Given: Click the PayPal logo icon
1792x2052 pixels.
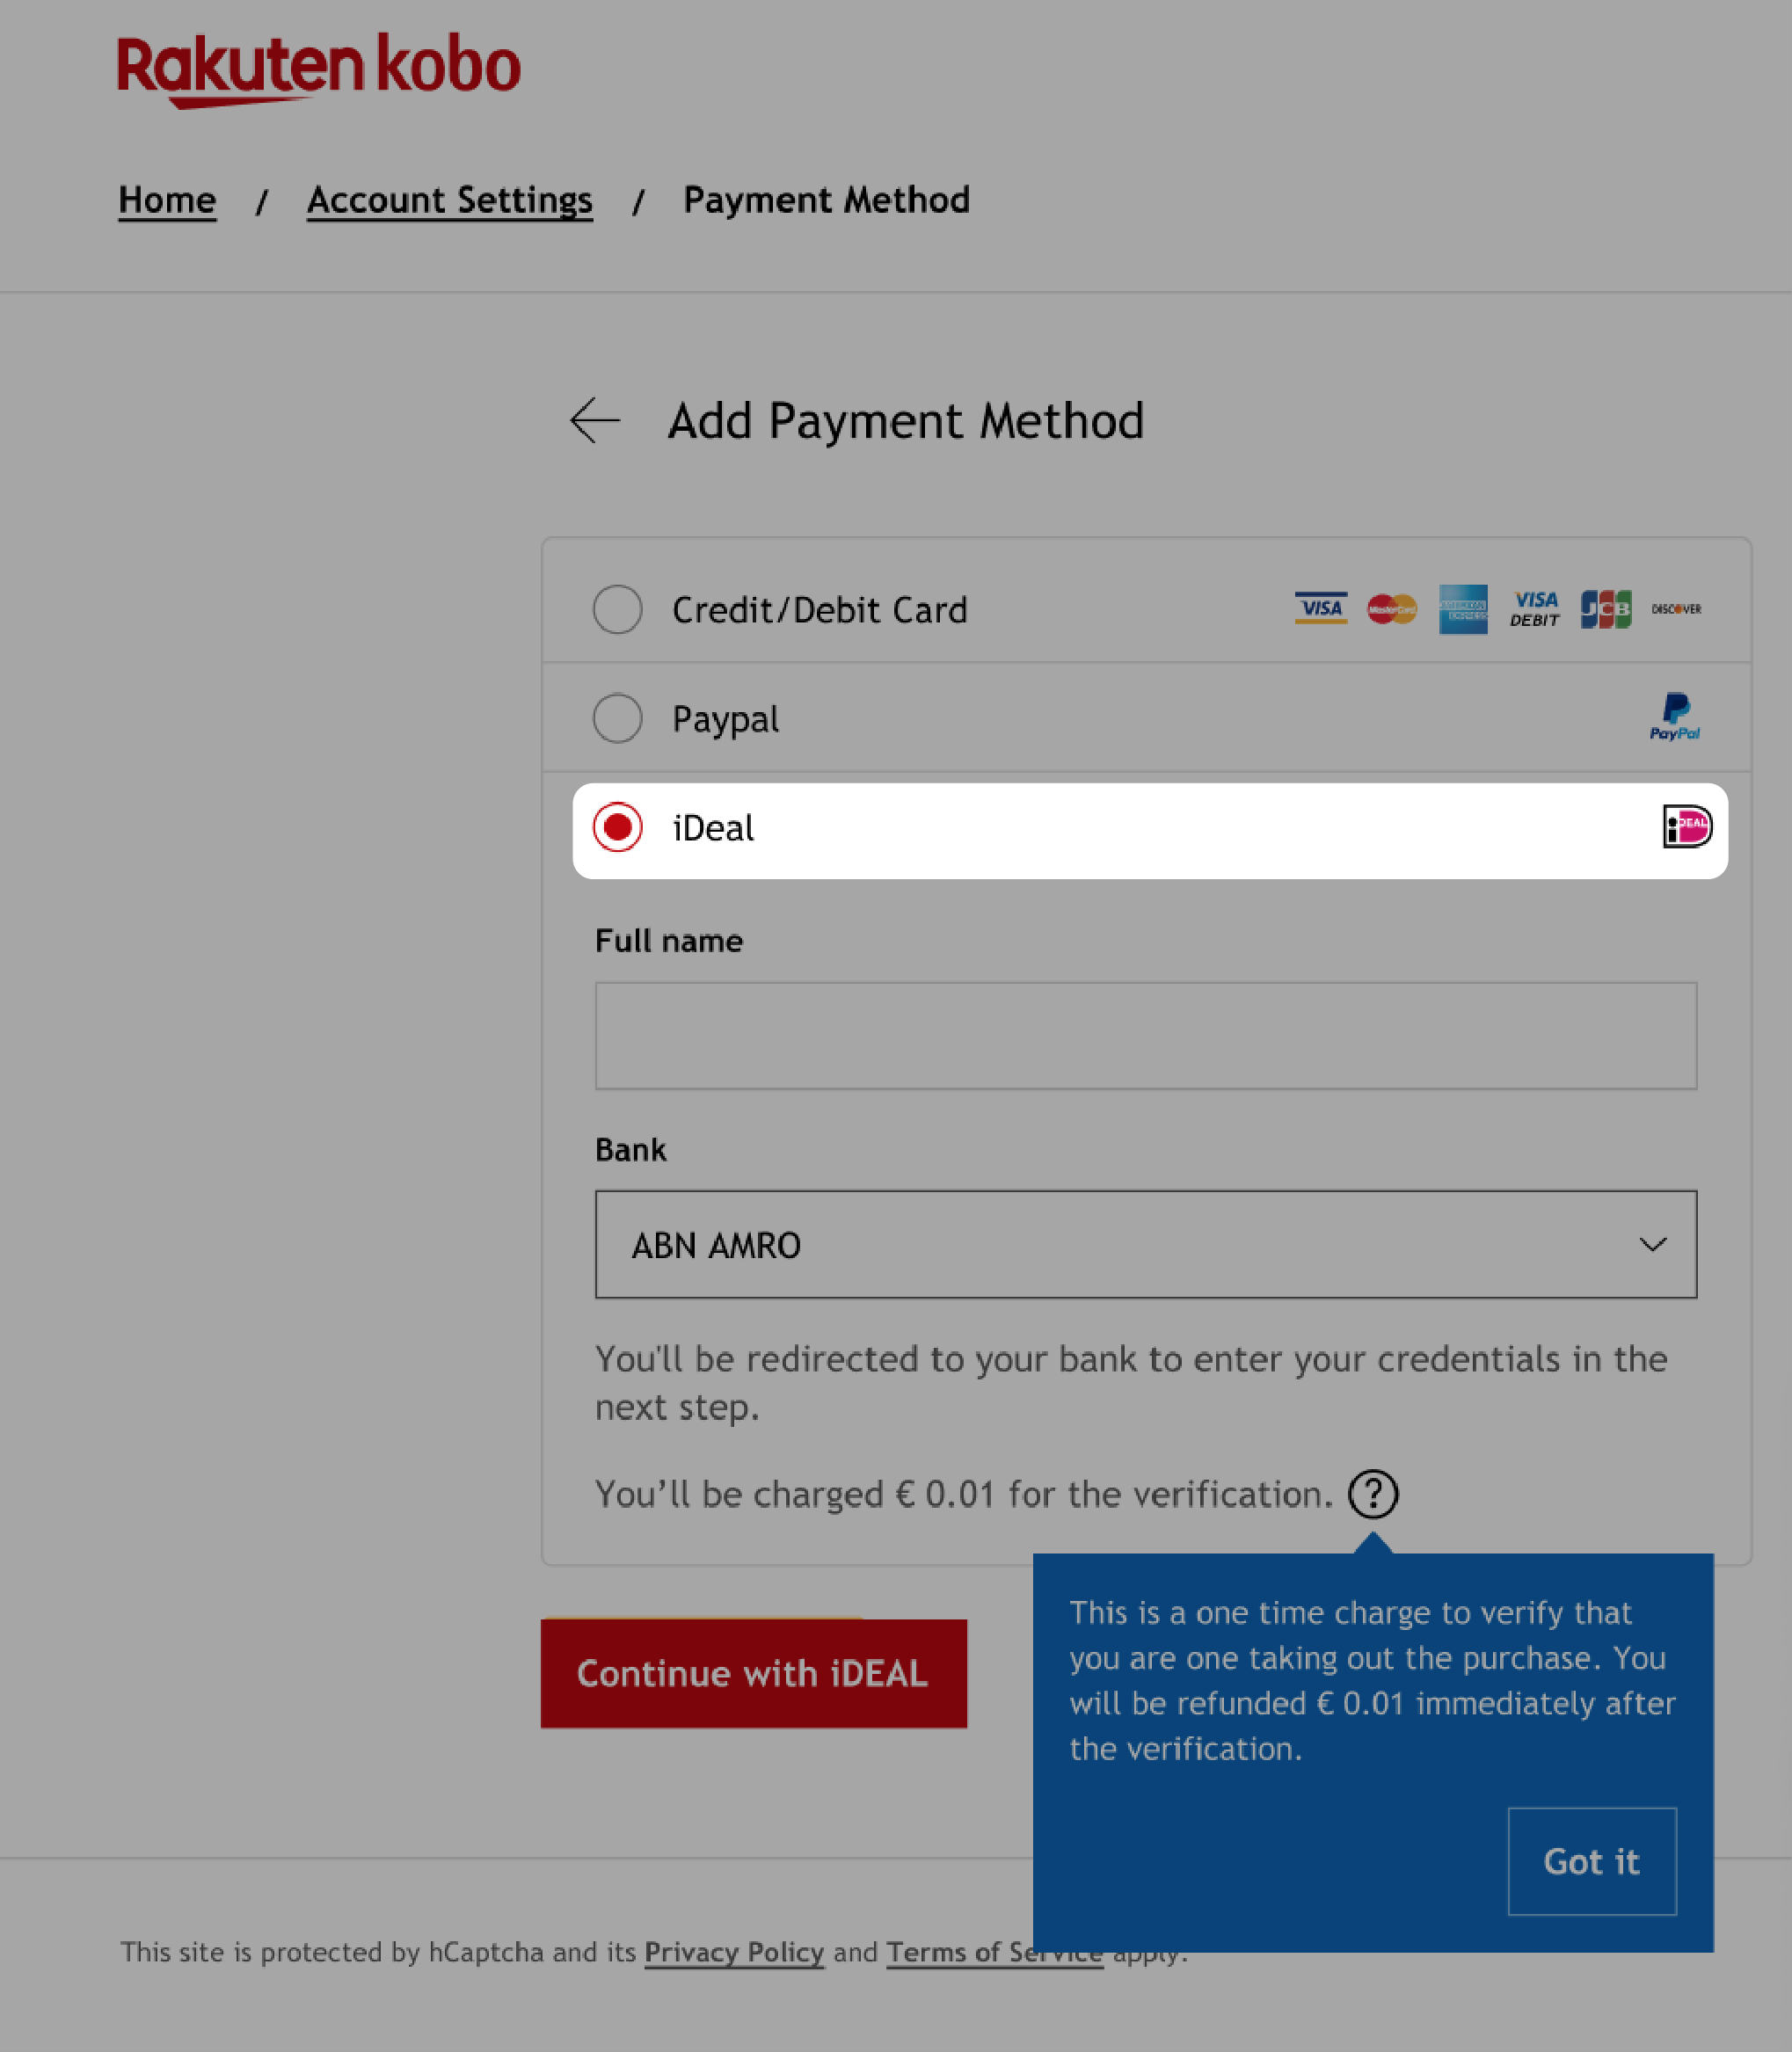Looking at the screenshot, I should coord(1675,717).
